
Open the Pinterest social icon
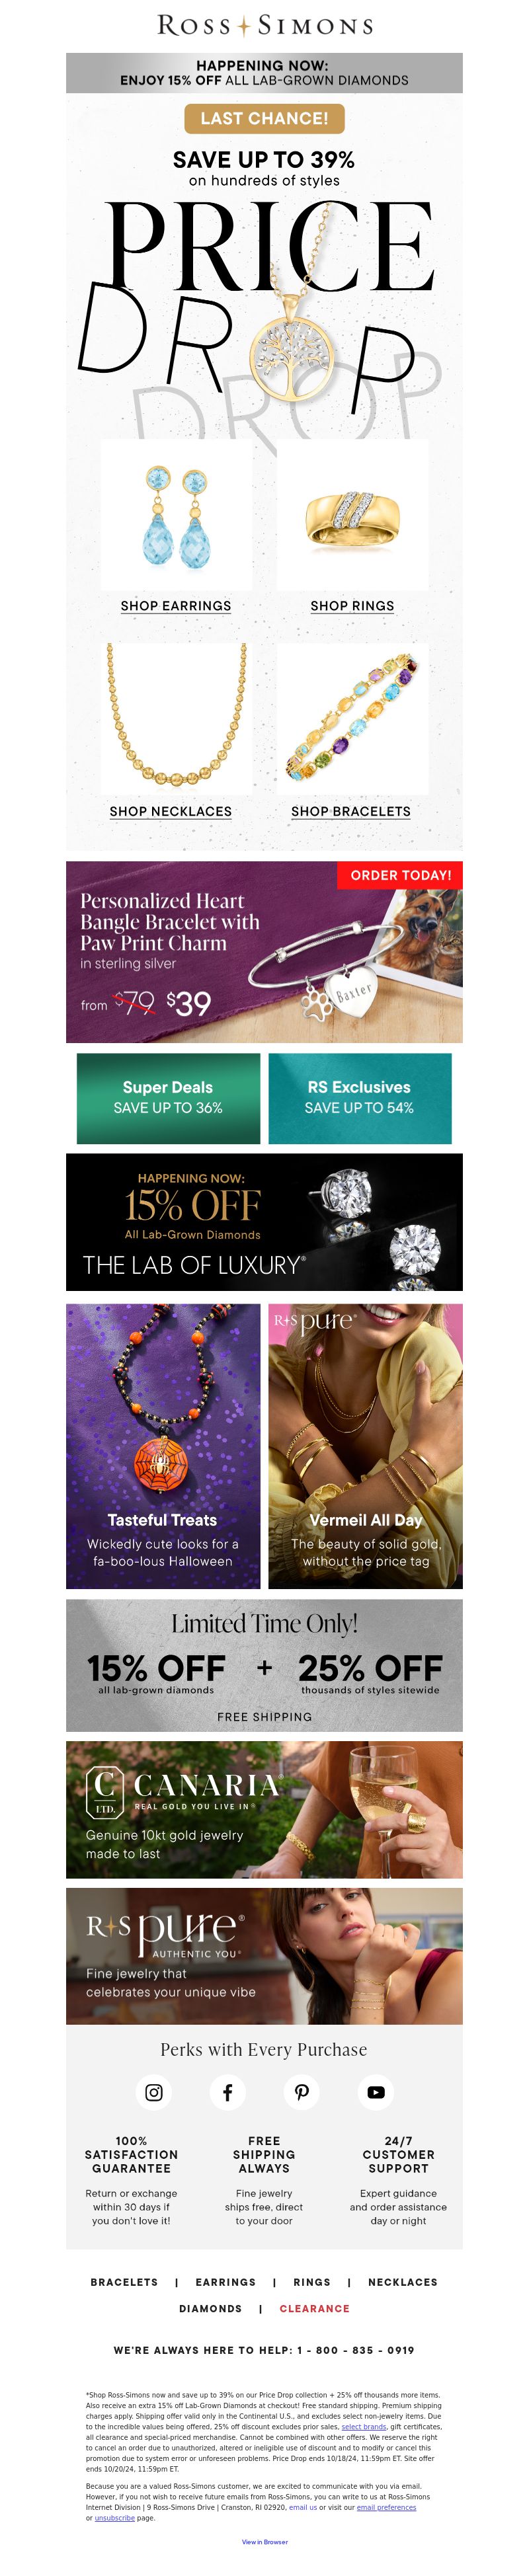coord(302,2092)
